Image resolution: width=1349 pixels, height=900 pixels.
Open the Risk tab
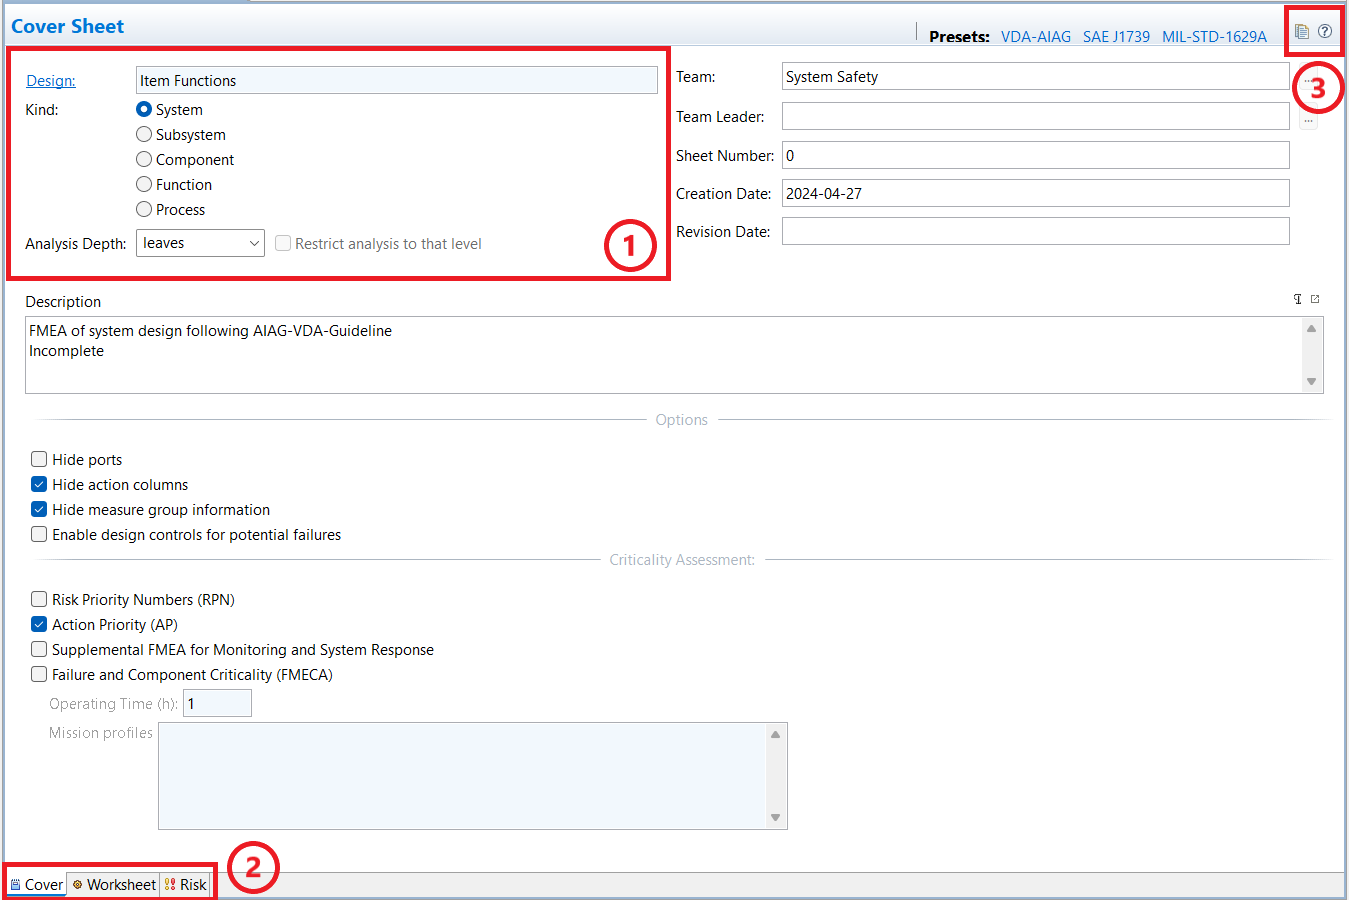point(186,885)
